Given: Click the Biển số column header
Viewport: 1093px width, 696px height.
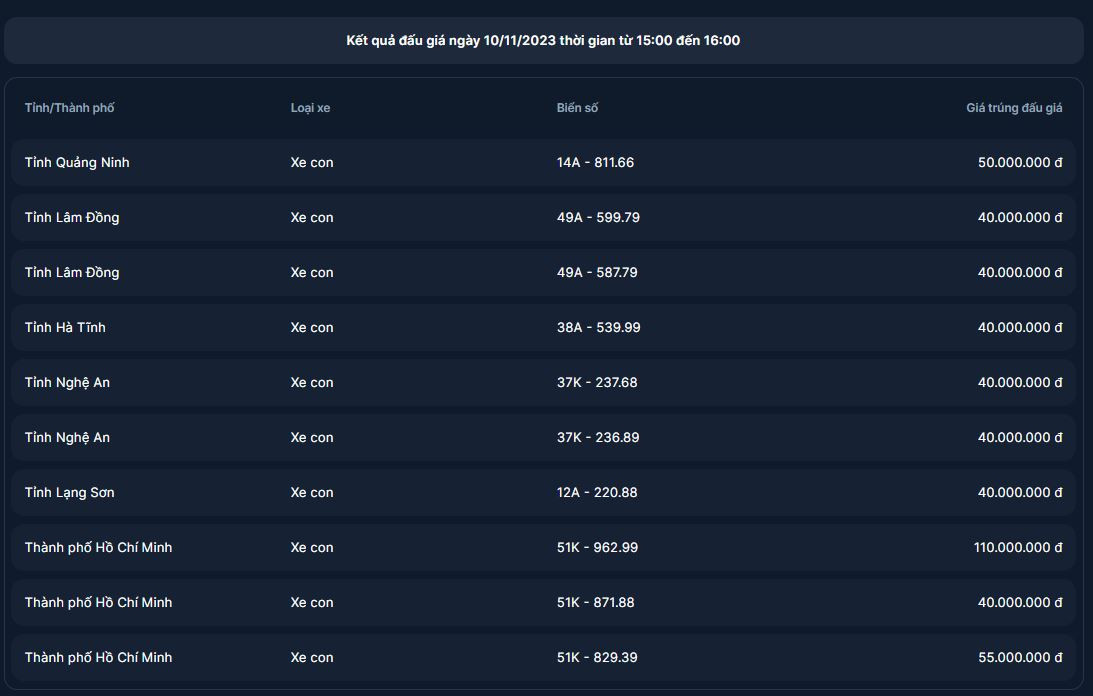Looking at the screenshot, I should coord(577,108).
